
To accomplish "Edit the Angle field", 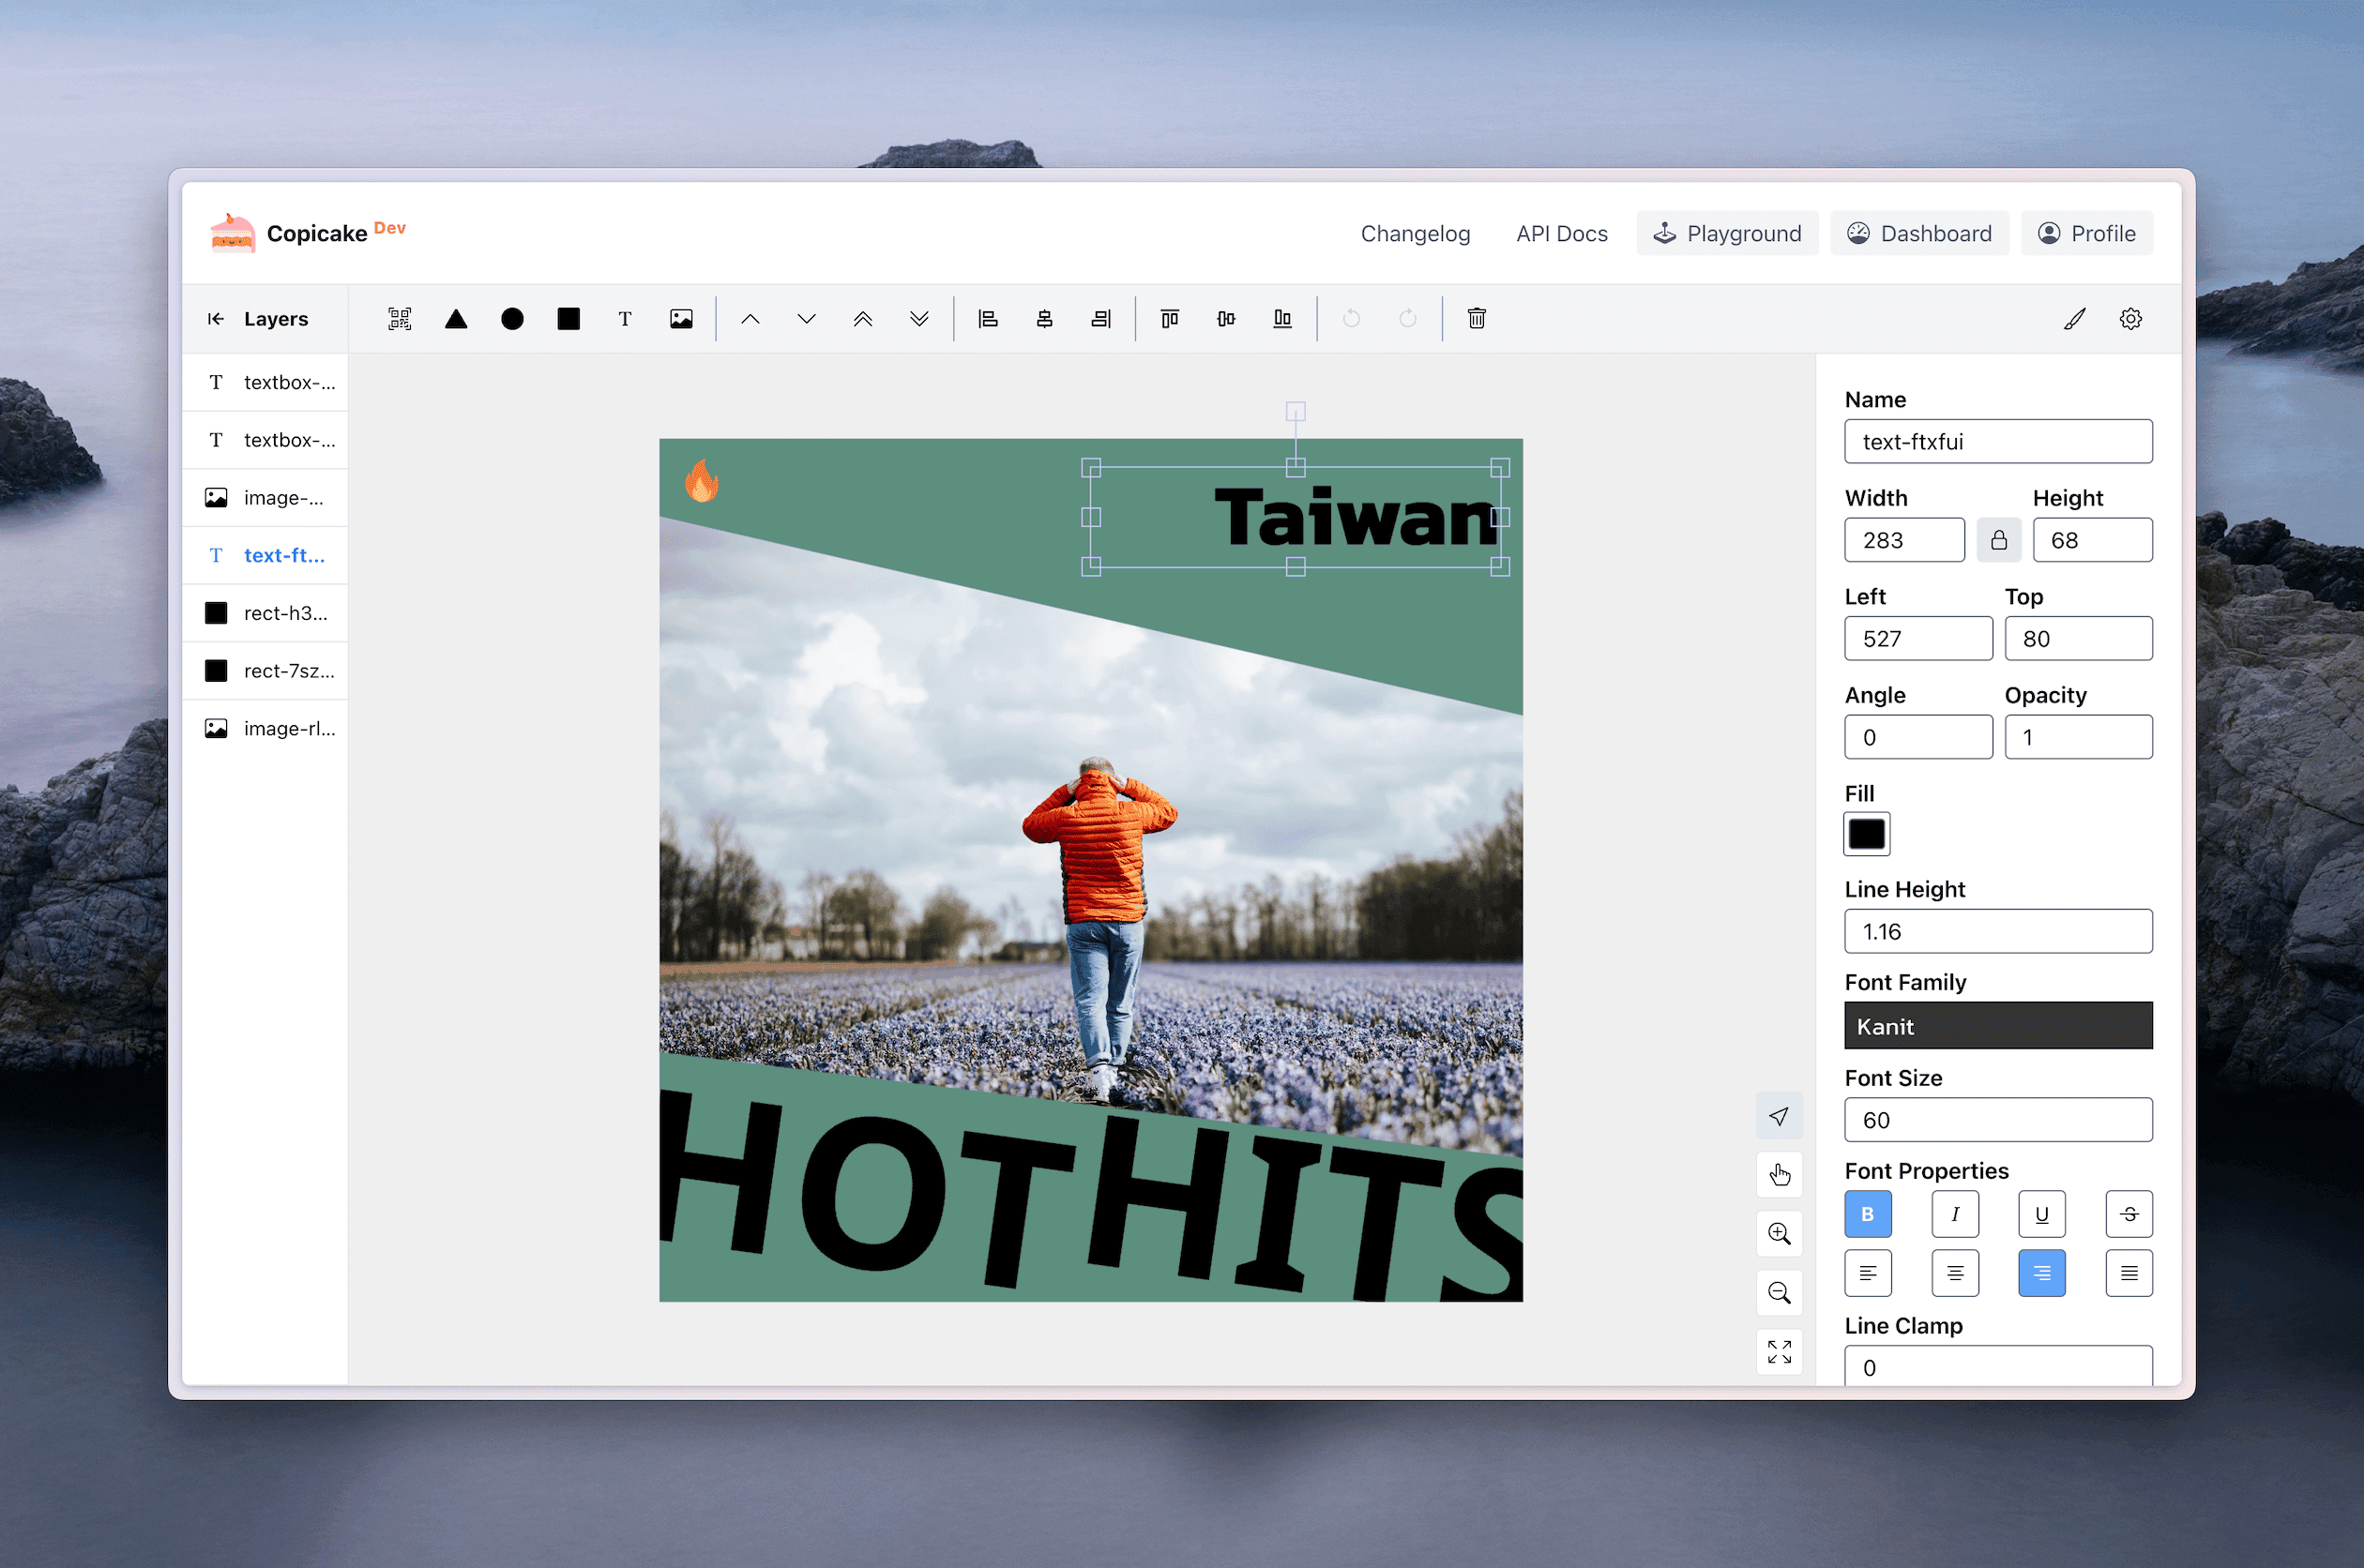I will click(x=1918, y=737).
